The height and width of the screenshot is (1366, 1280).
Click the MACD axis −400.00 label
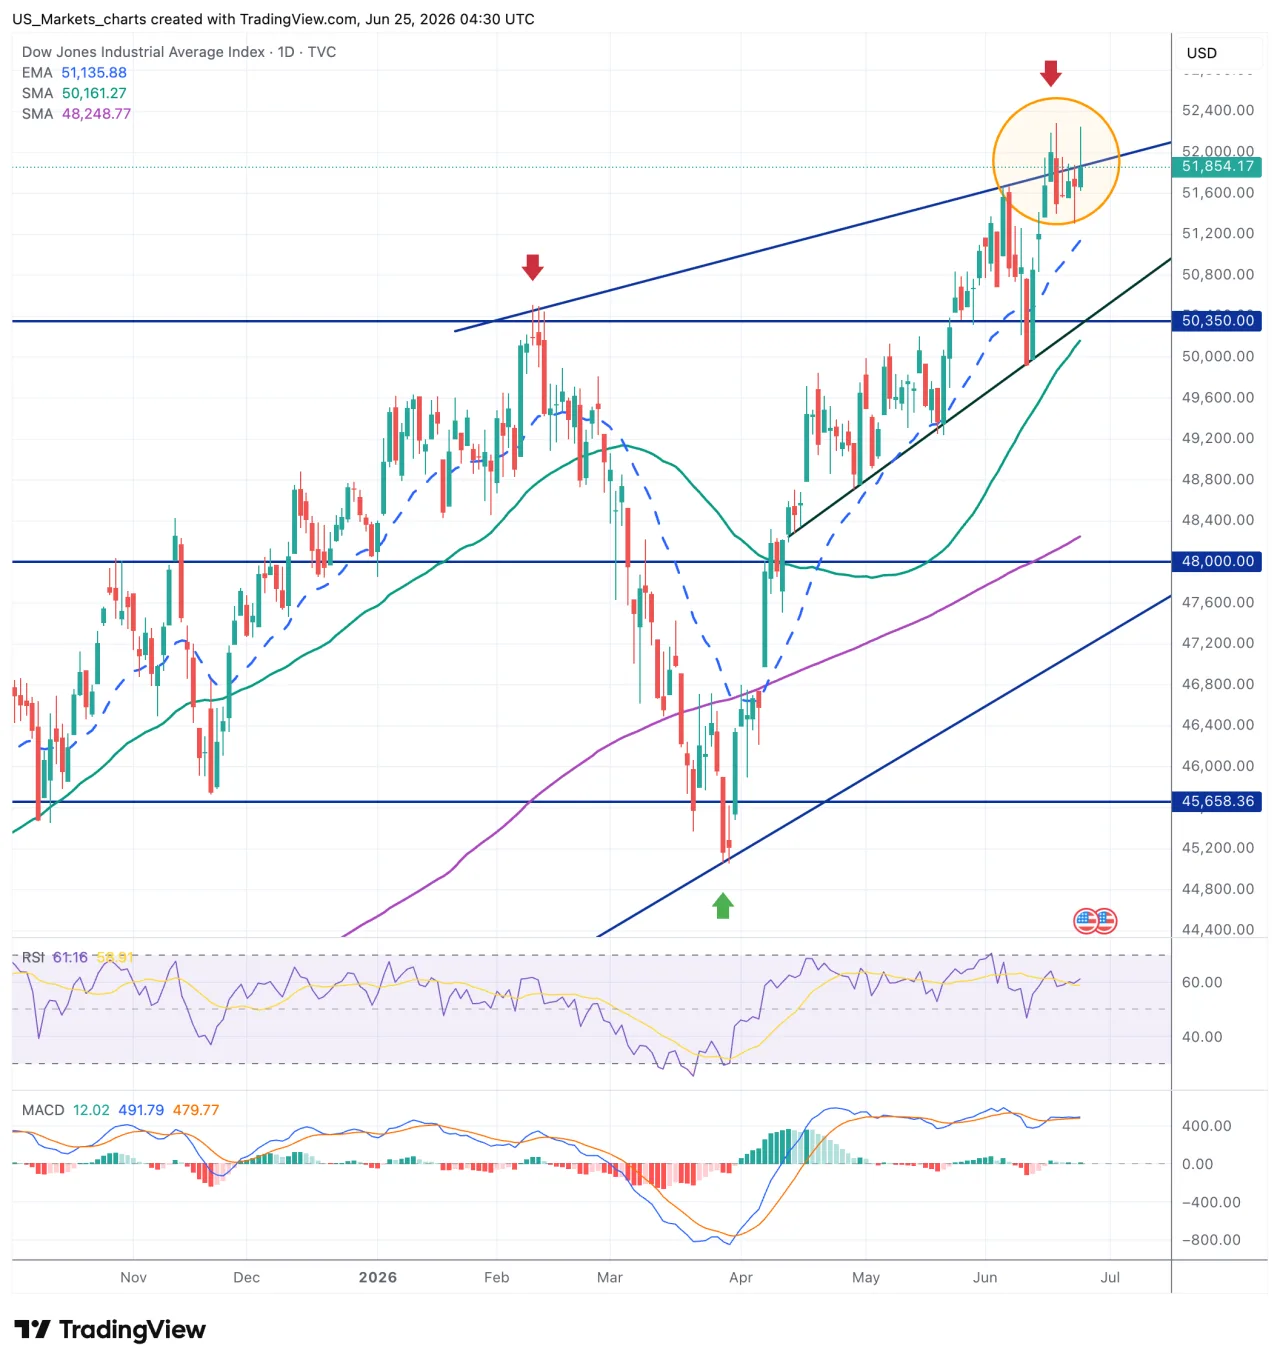(x=1211, y=1202)
